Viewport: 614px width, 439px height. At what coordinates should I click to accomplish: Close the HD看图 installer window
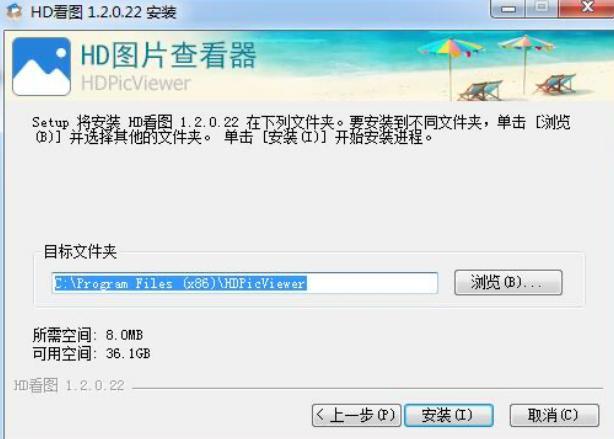click(587, 8)
